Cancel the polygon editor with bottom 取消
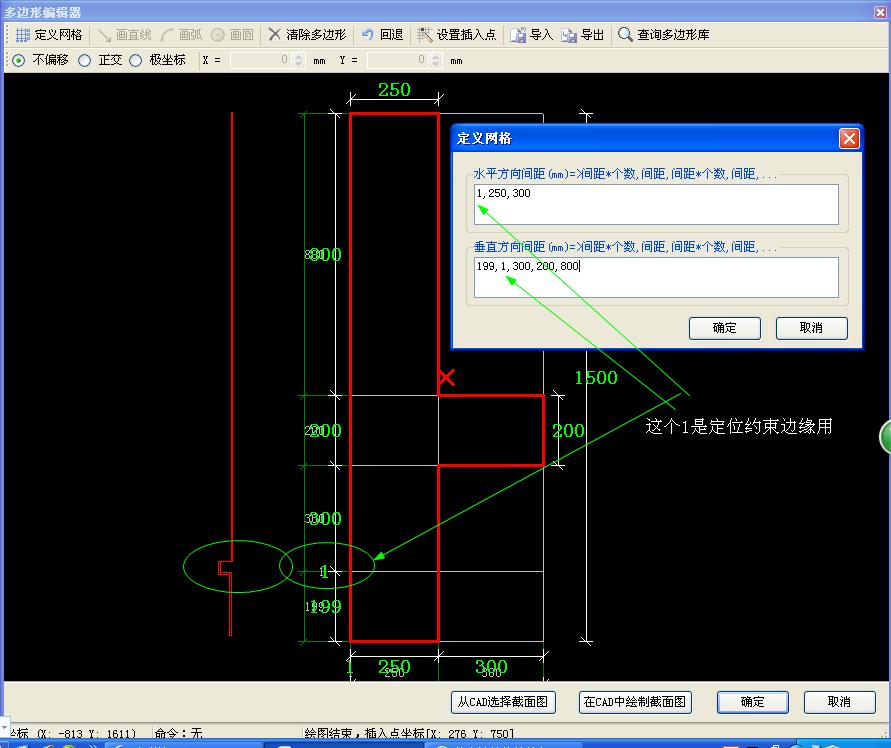The height and width of the screenshot is (748, 891). 839,702
